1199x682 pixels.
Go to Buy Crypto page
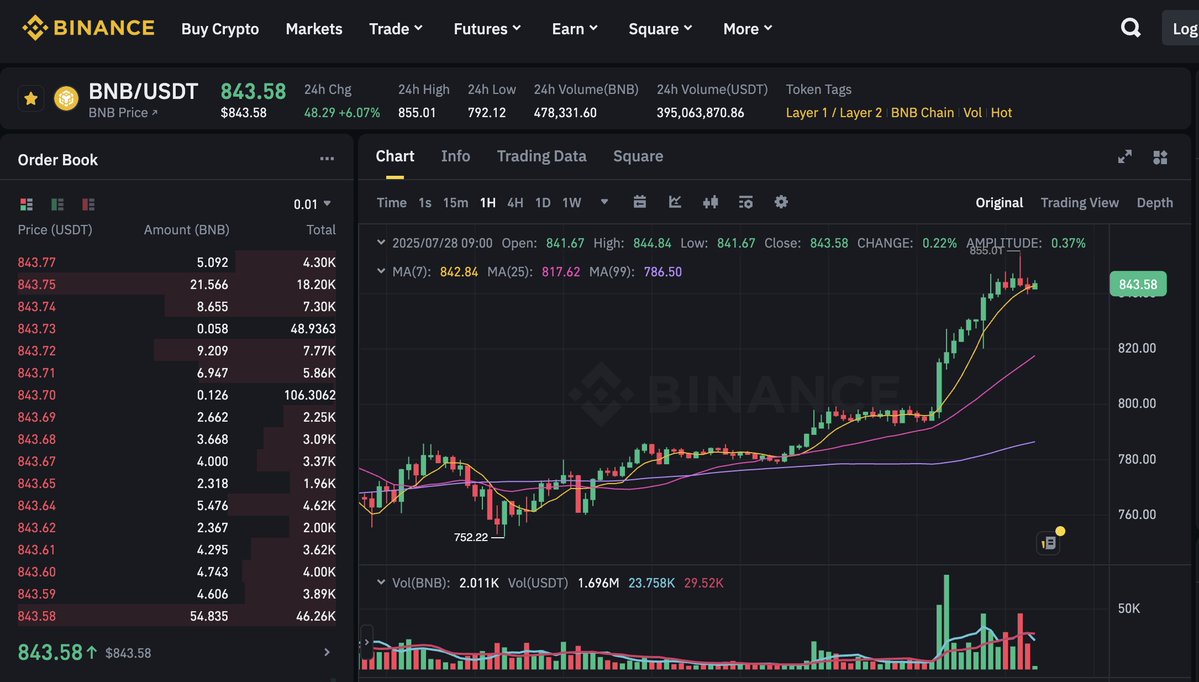coord(220,28)
